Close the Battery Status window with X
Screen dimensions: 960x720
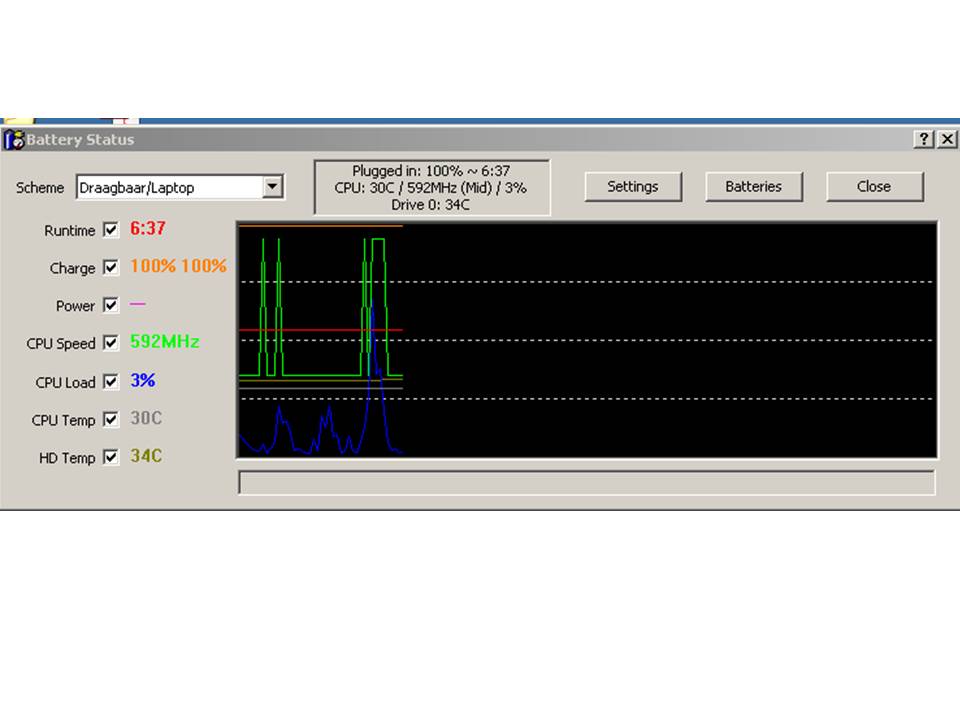(x=947, y=139)
